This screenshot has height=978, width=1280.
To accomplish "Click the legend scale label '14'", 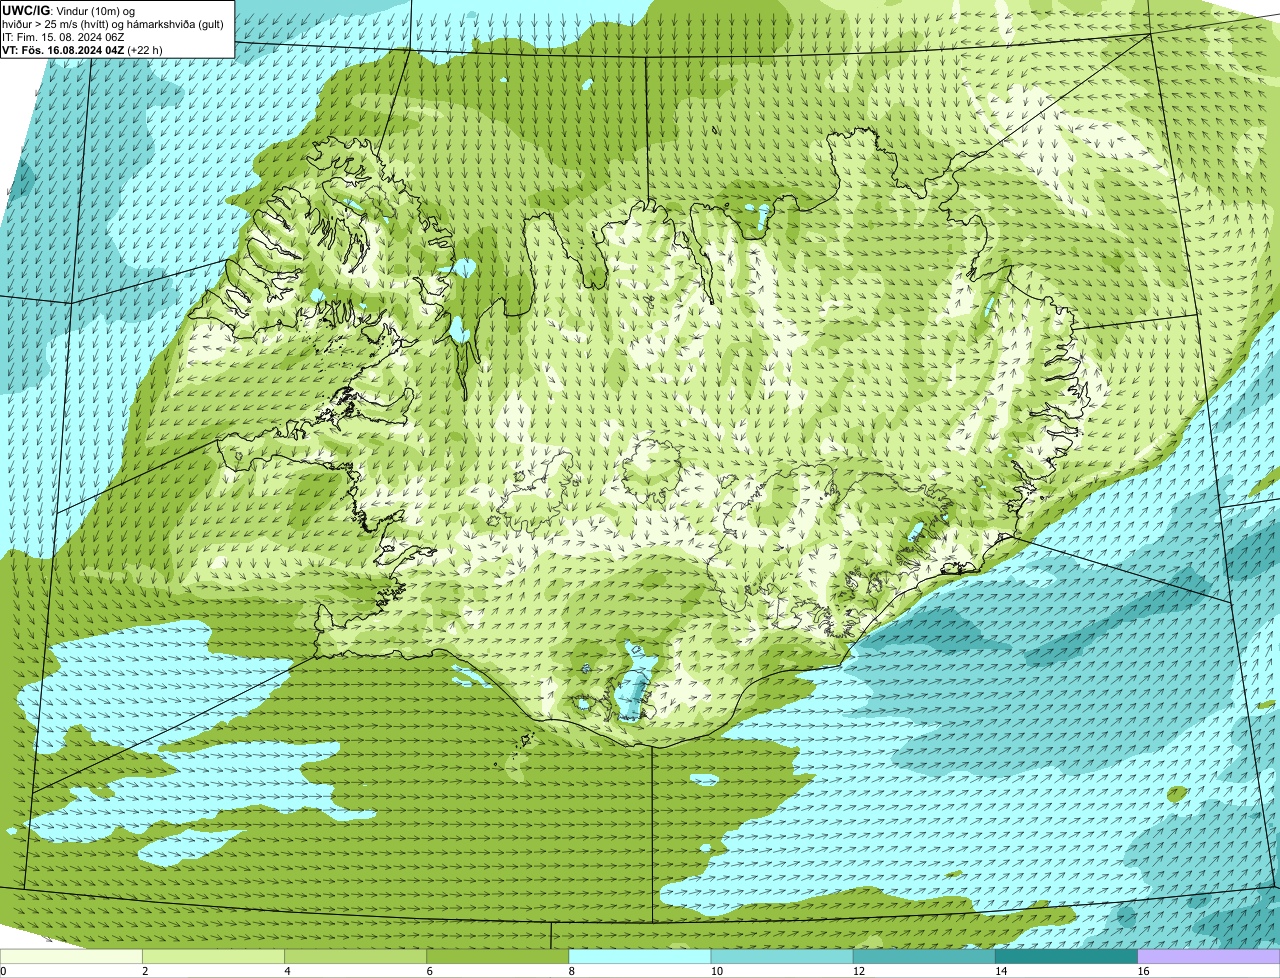I will point(1000,971).
